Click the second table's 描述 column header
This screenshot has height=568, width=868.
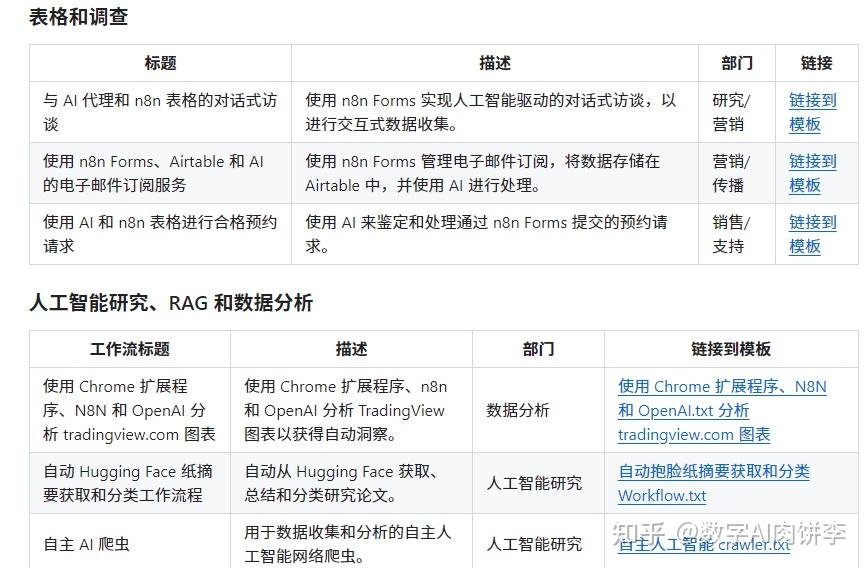(x=352, y=349)
